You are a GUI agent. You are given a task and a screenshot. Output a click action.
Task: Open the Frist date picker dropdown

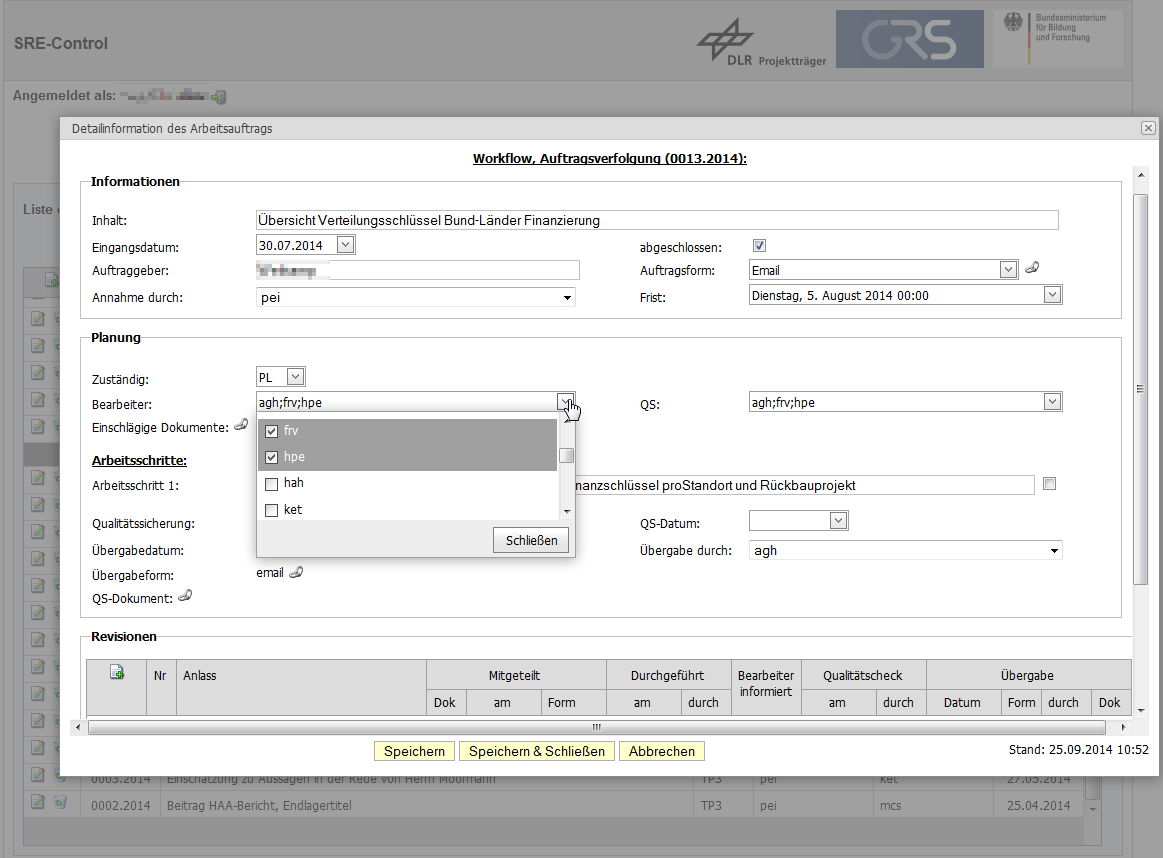pyautogui.click(x=1051, y=295)
